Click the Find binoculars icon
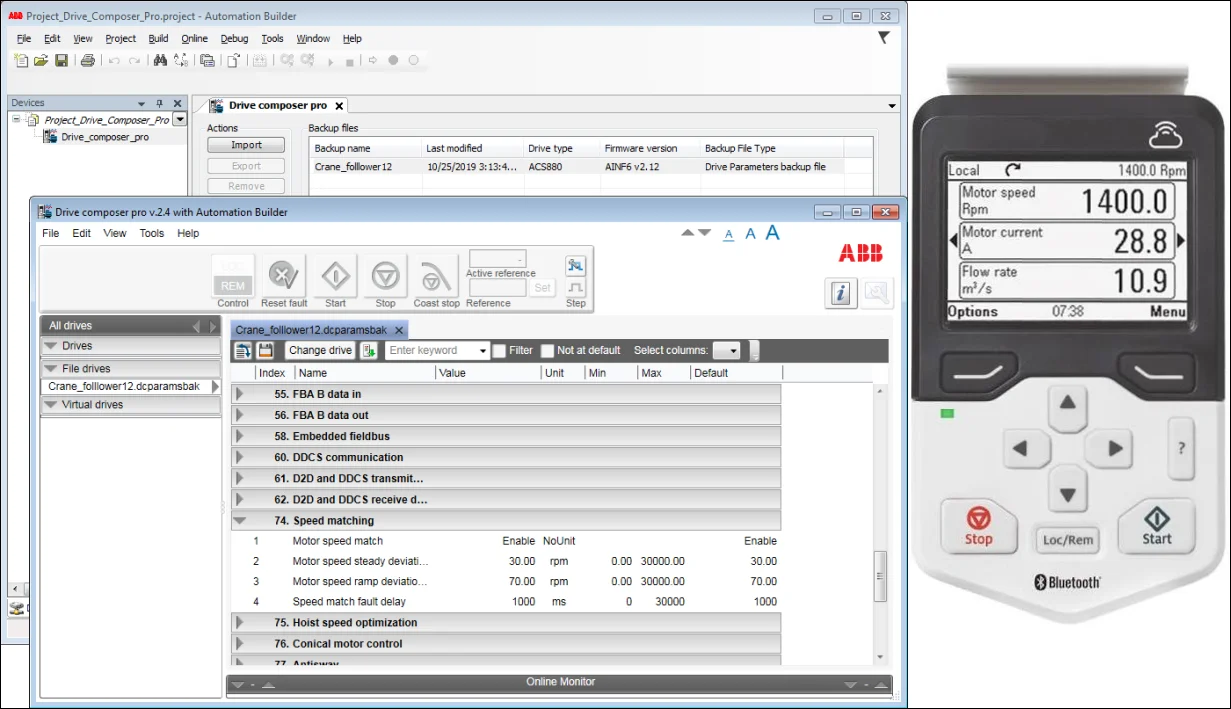This screenshot has height=709, width=1231. tap(160, 61)
